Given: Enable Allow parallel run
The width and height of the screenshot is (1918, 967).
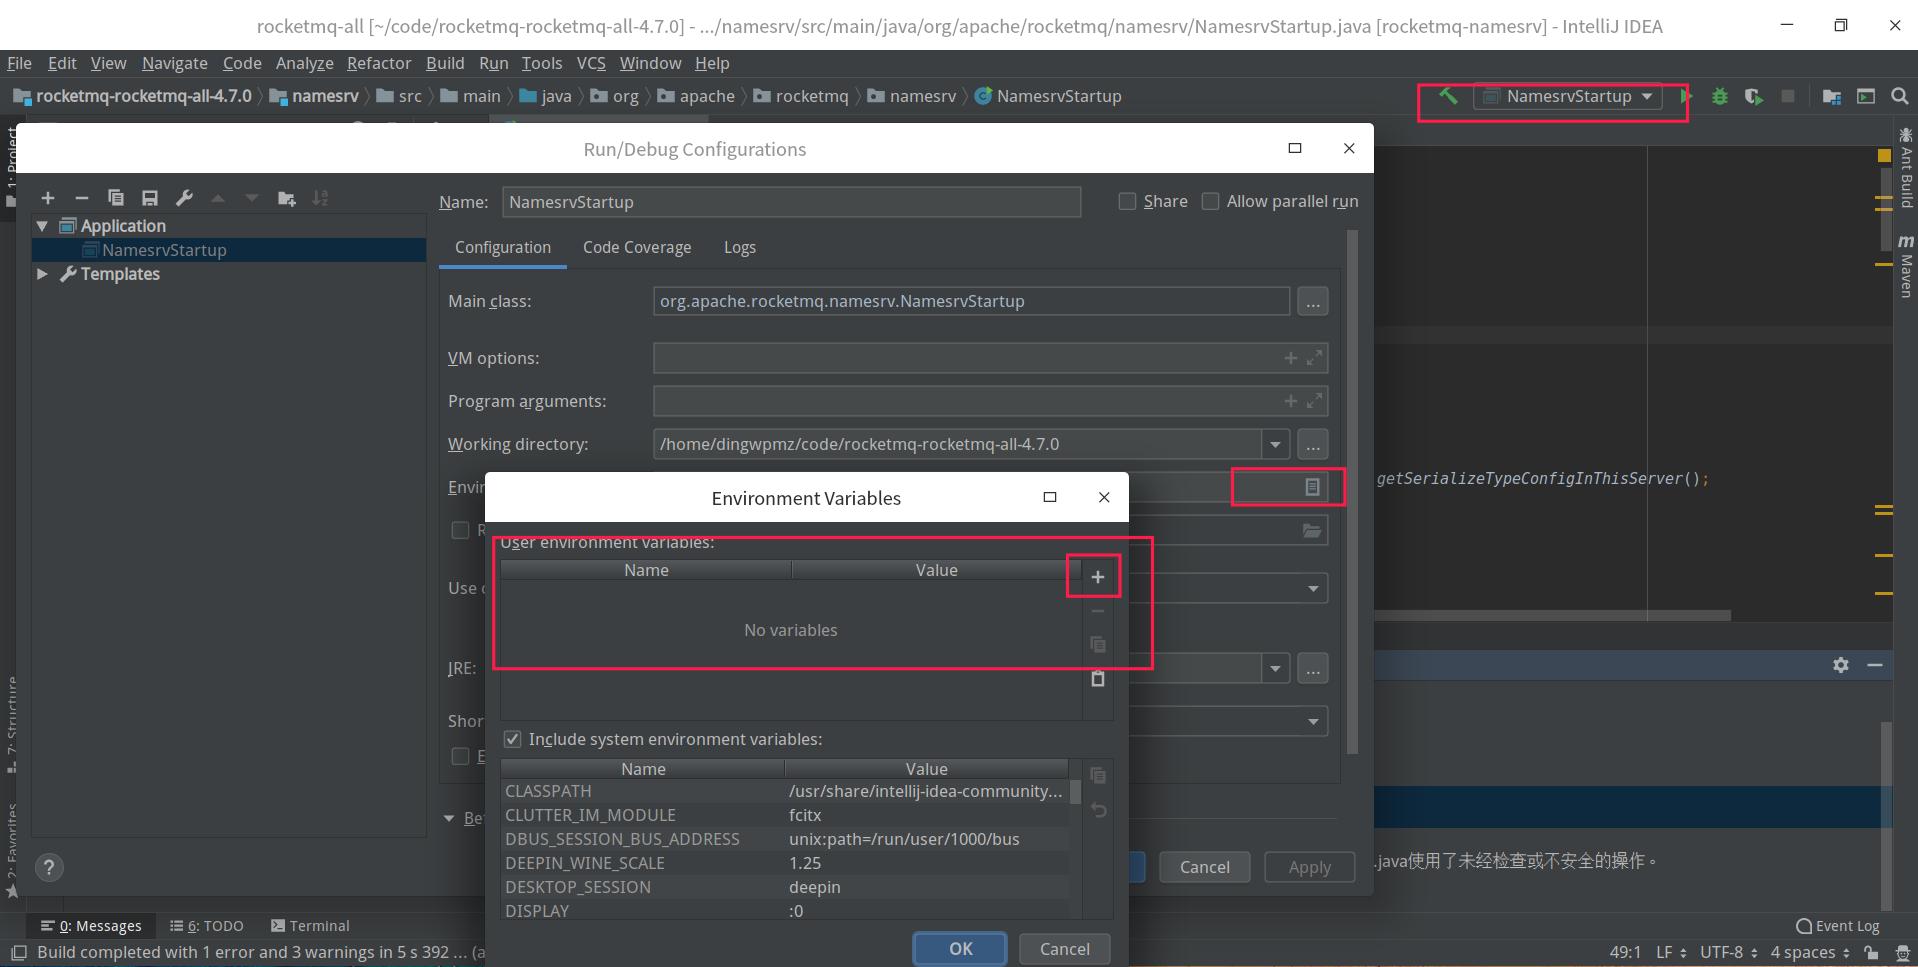Looking at the screenshot, I should 1210,201.
